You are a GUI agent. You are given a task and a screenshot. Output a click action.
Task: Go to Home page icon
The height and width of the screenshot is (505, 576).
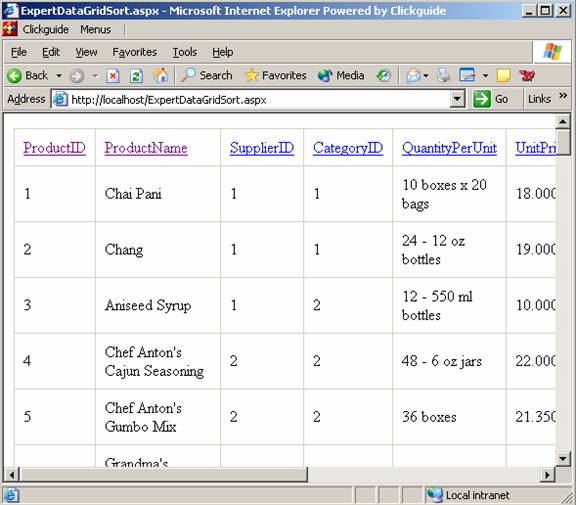161,75
